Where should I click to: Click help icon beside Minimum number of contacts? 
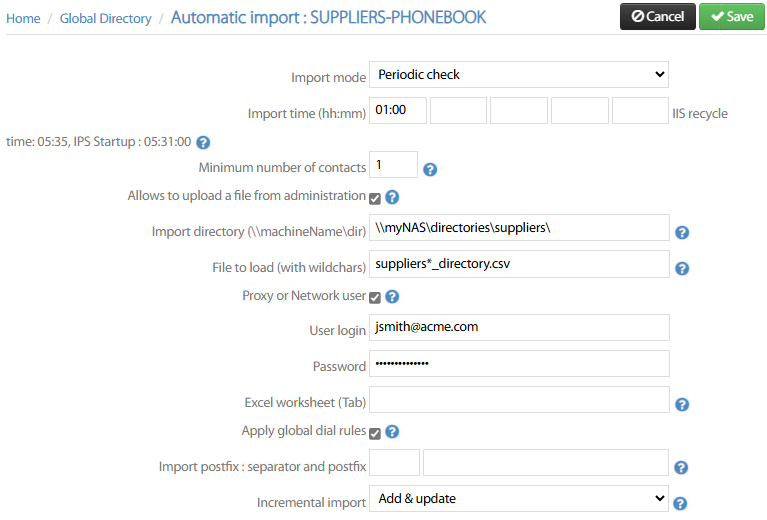(x=430, y=169)
